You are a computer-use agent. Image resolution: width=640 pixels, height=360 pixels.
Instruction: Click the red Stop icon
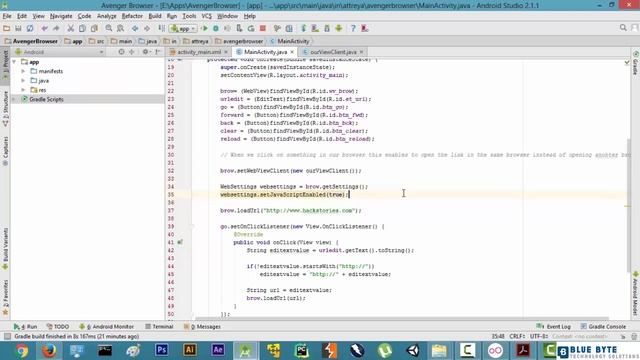(x=263, y=28)
